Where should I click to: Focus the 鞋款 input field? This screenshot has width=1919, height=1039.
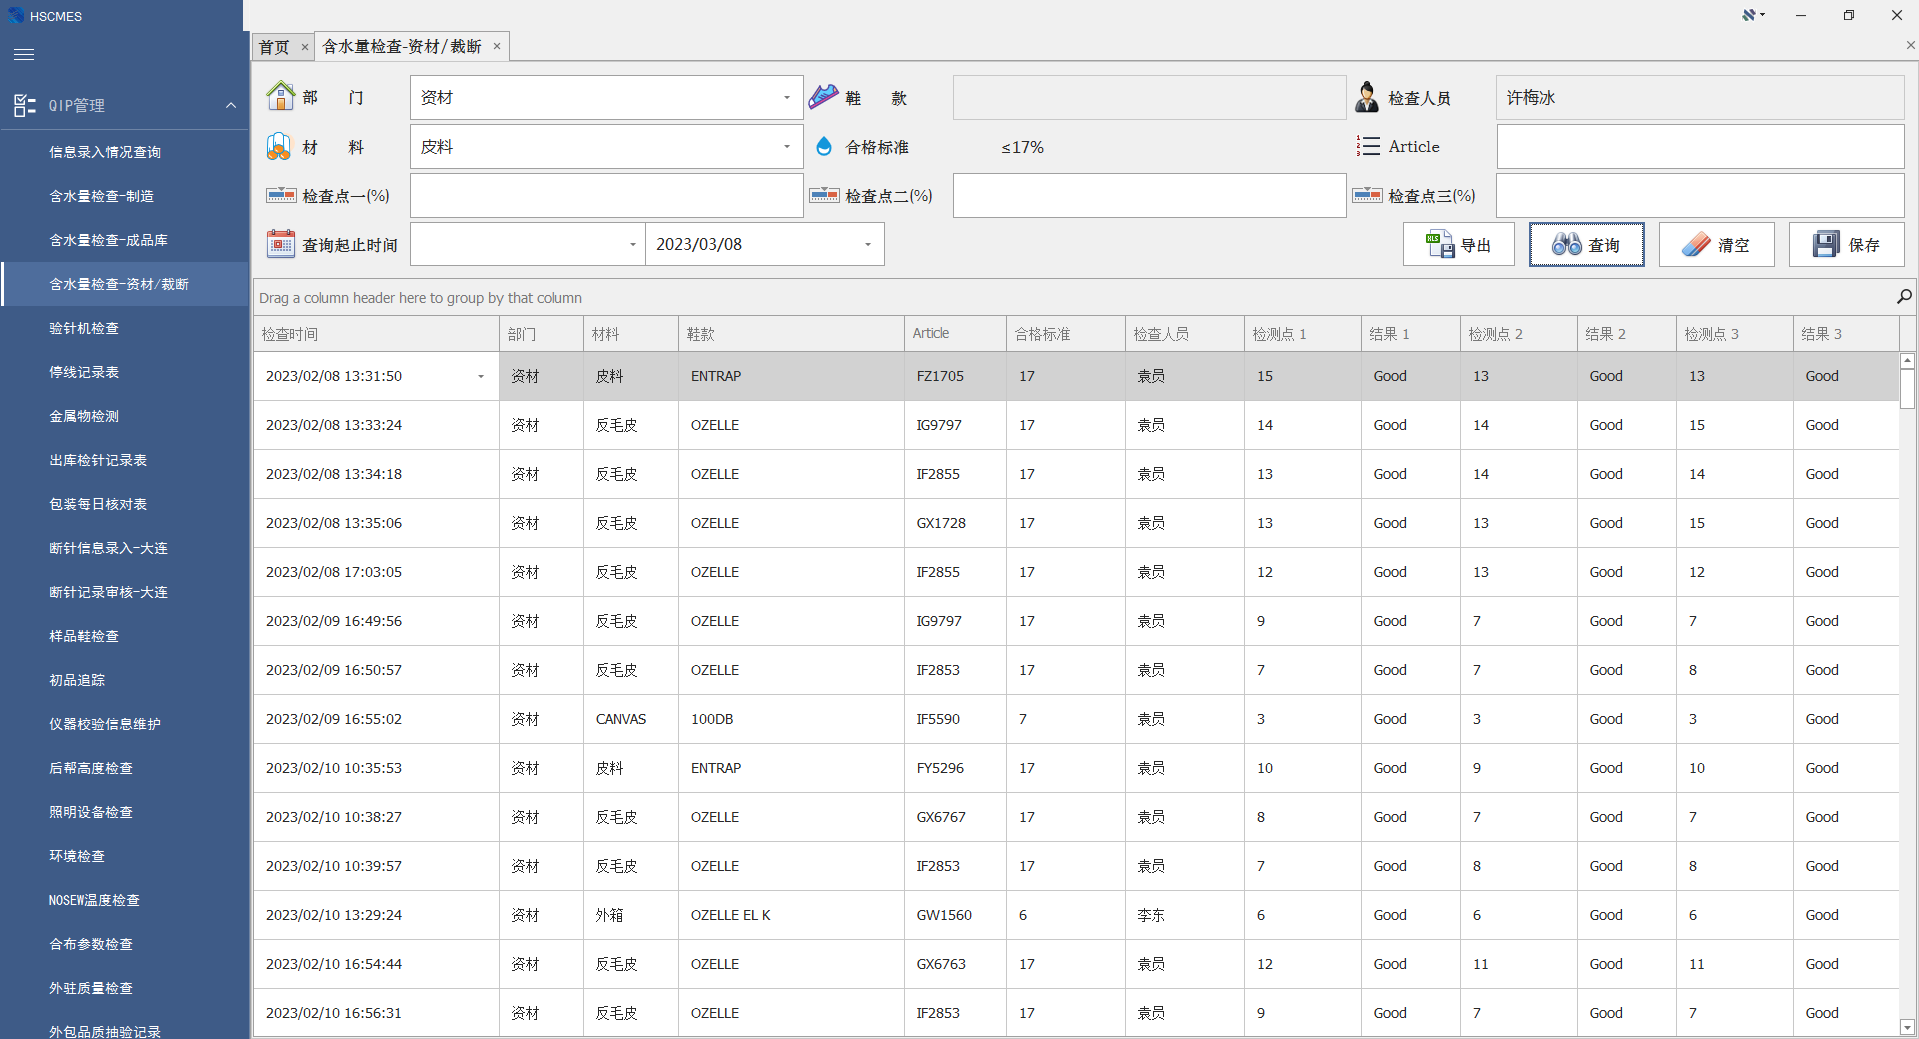coord(1149,97)
